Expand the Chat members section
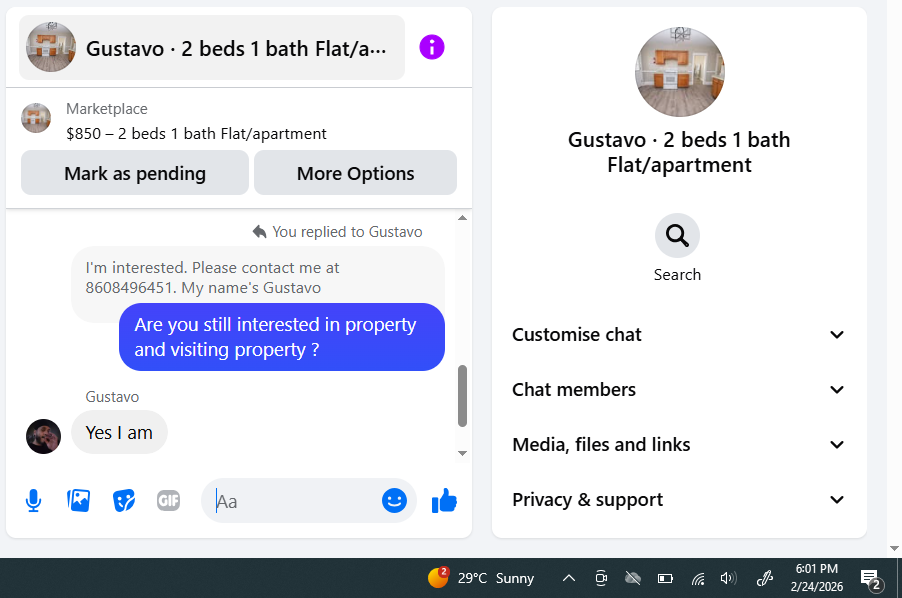 click(679, 390)
